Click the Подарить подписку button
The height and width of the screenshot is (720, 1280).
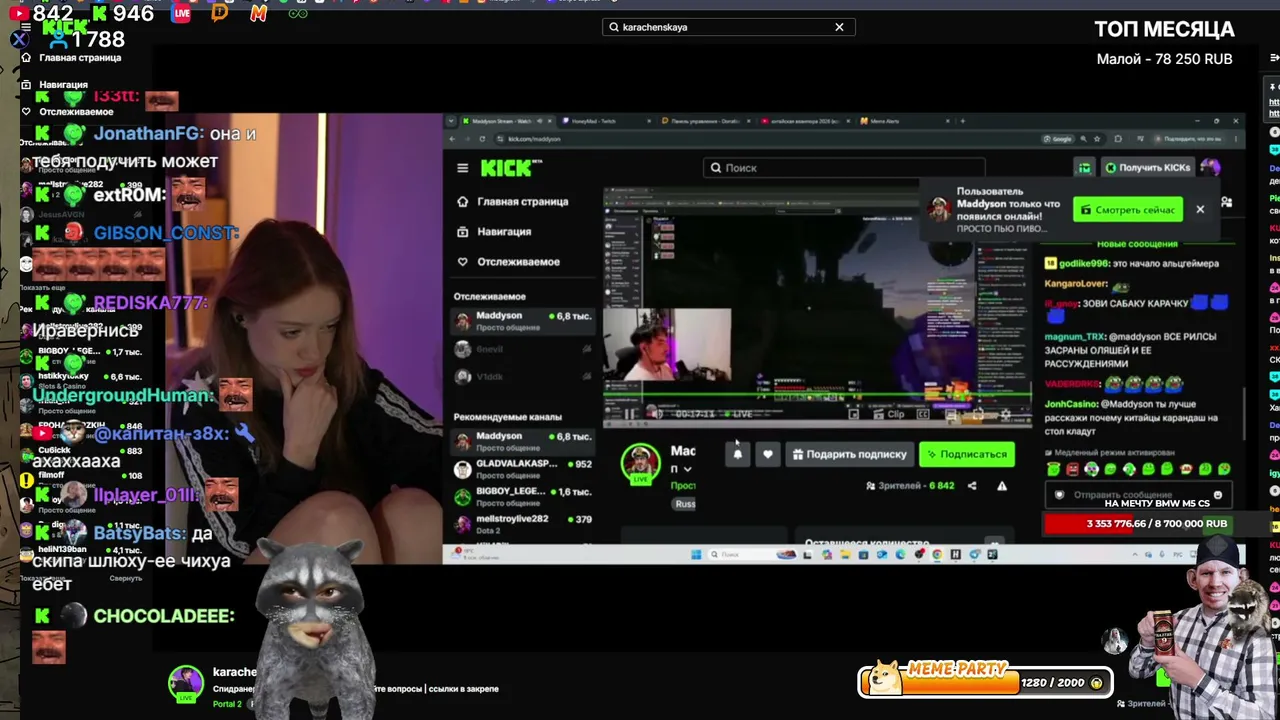[848, 454]
